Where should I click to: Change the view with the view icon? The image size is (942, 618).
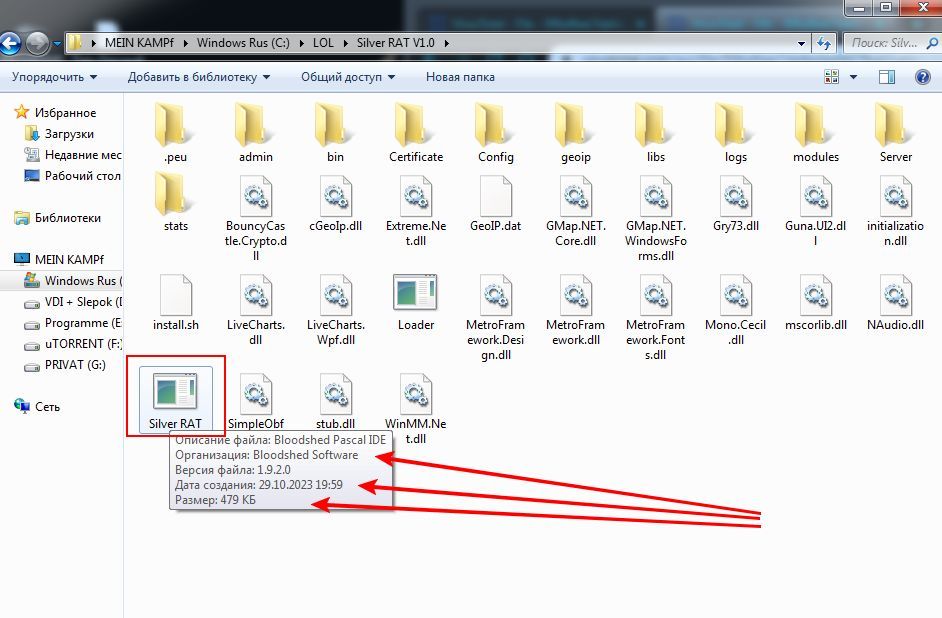831,77
